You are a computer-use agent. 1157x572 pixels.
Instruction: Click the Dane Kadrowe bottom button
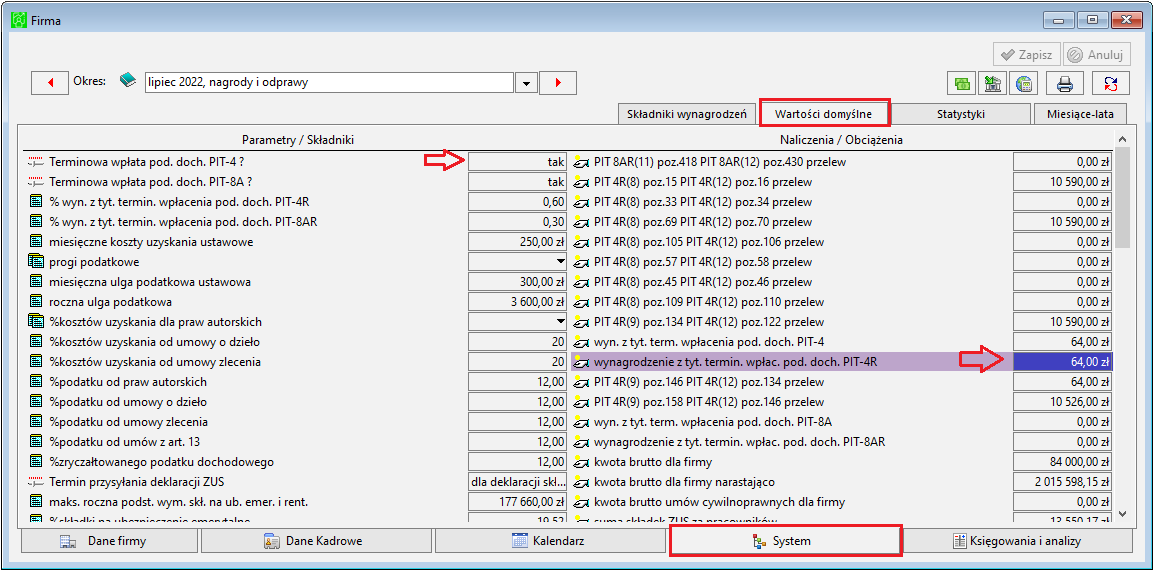coord(317,541)
